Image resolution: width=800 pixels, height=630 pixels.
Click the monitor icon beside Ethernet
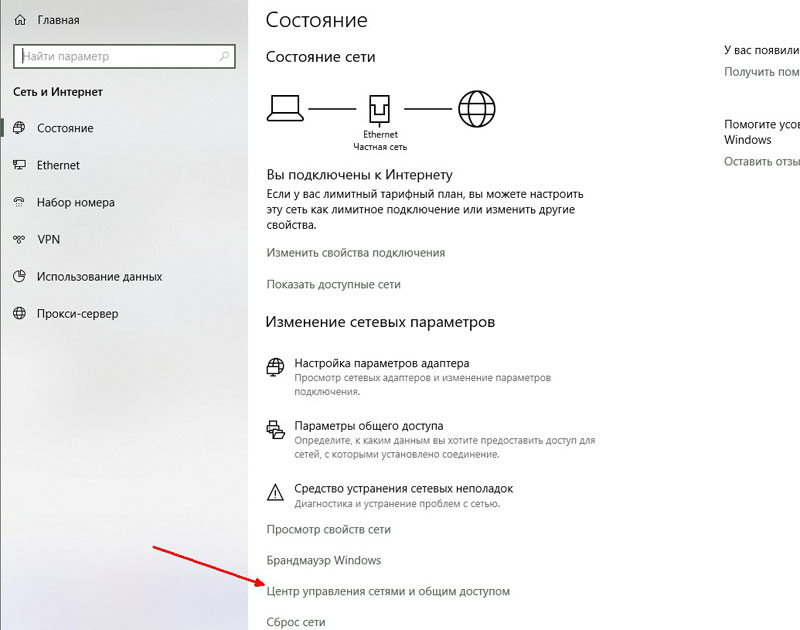tap(19, 165)
